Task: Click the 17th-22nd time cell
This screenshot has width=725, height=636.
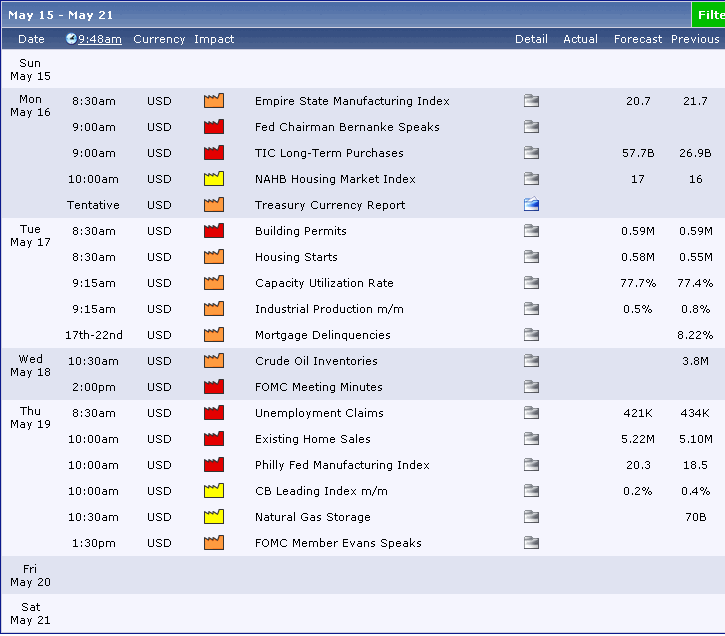Action: point(93,335)
